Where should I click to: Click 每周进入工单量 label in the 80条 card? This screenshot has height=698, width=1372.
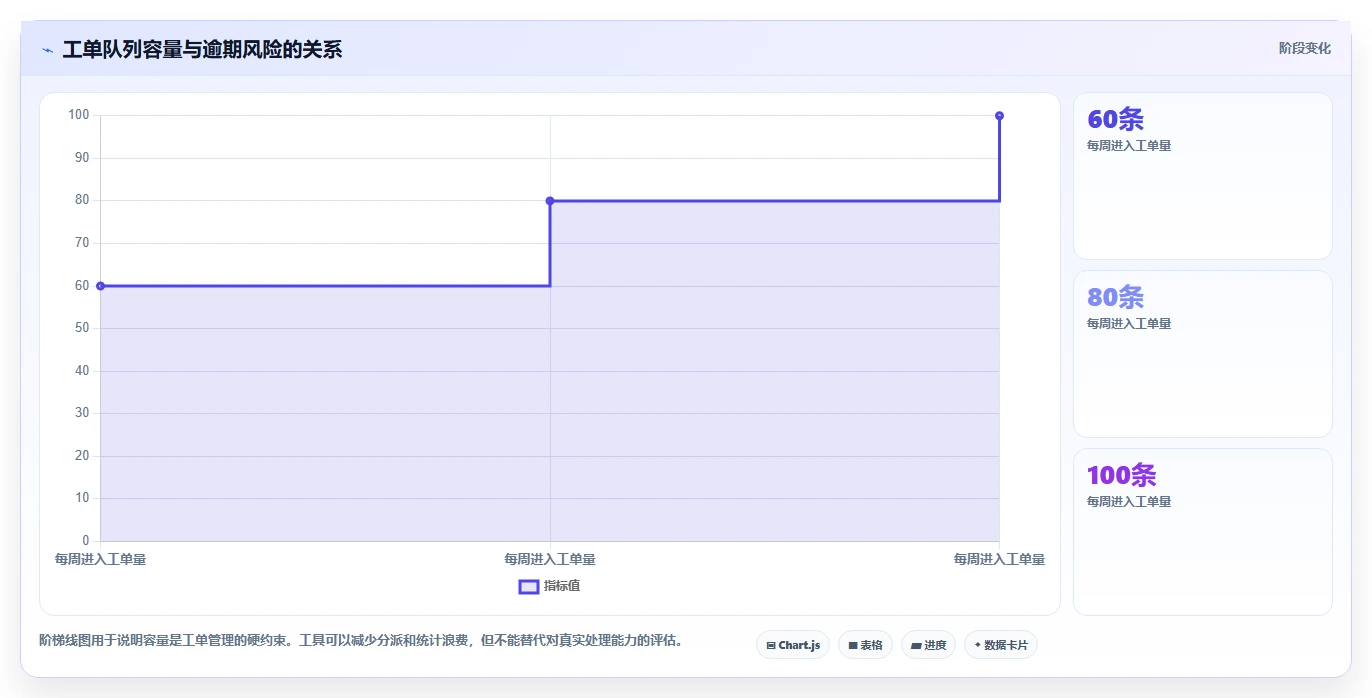1129,324
